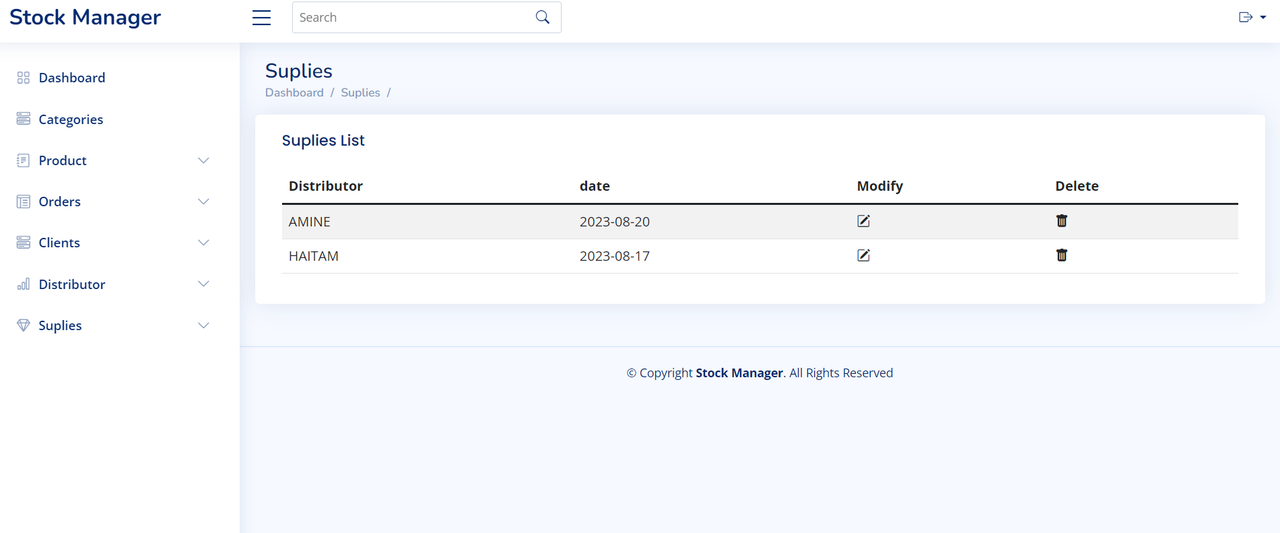The height and width of the screenshot is (533, 1280).
Task: Expand the Distributor submenu chevron
Action: point(204,284)
